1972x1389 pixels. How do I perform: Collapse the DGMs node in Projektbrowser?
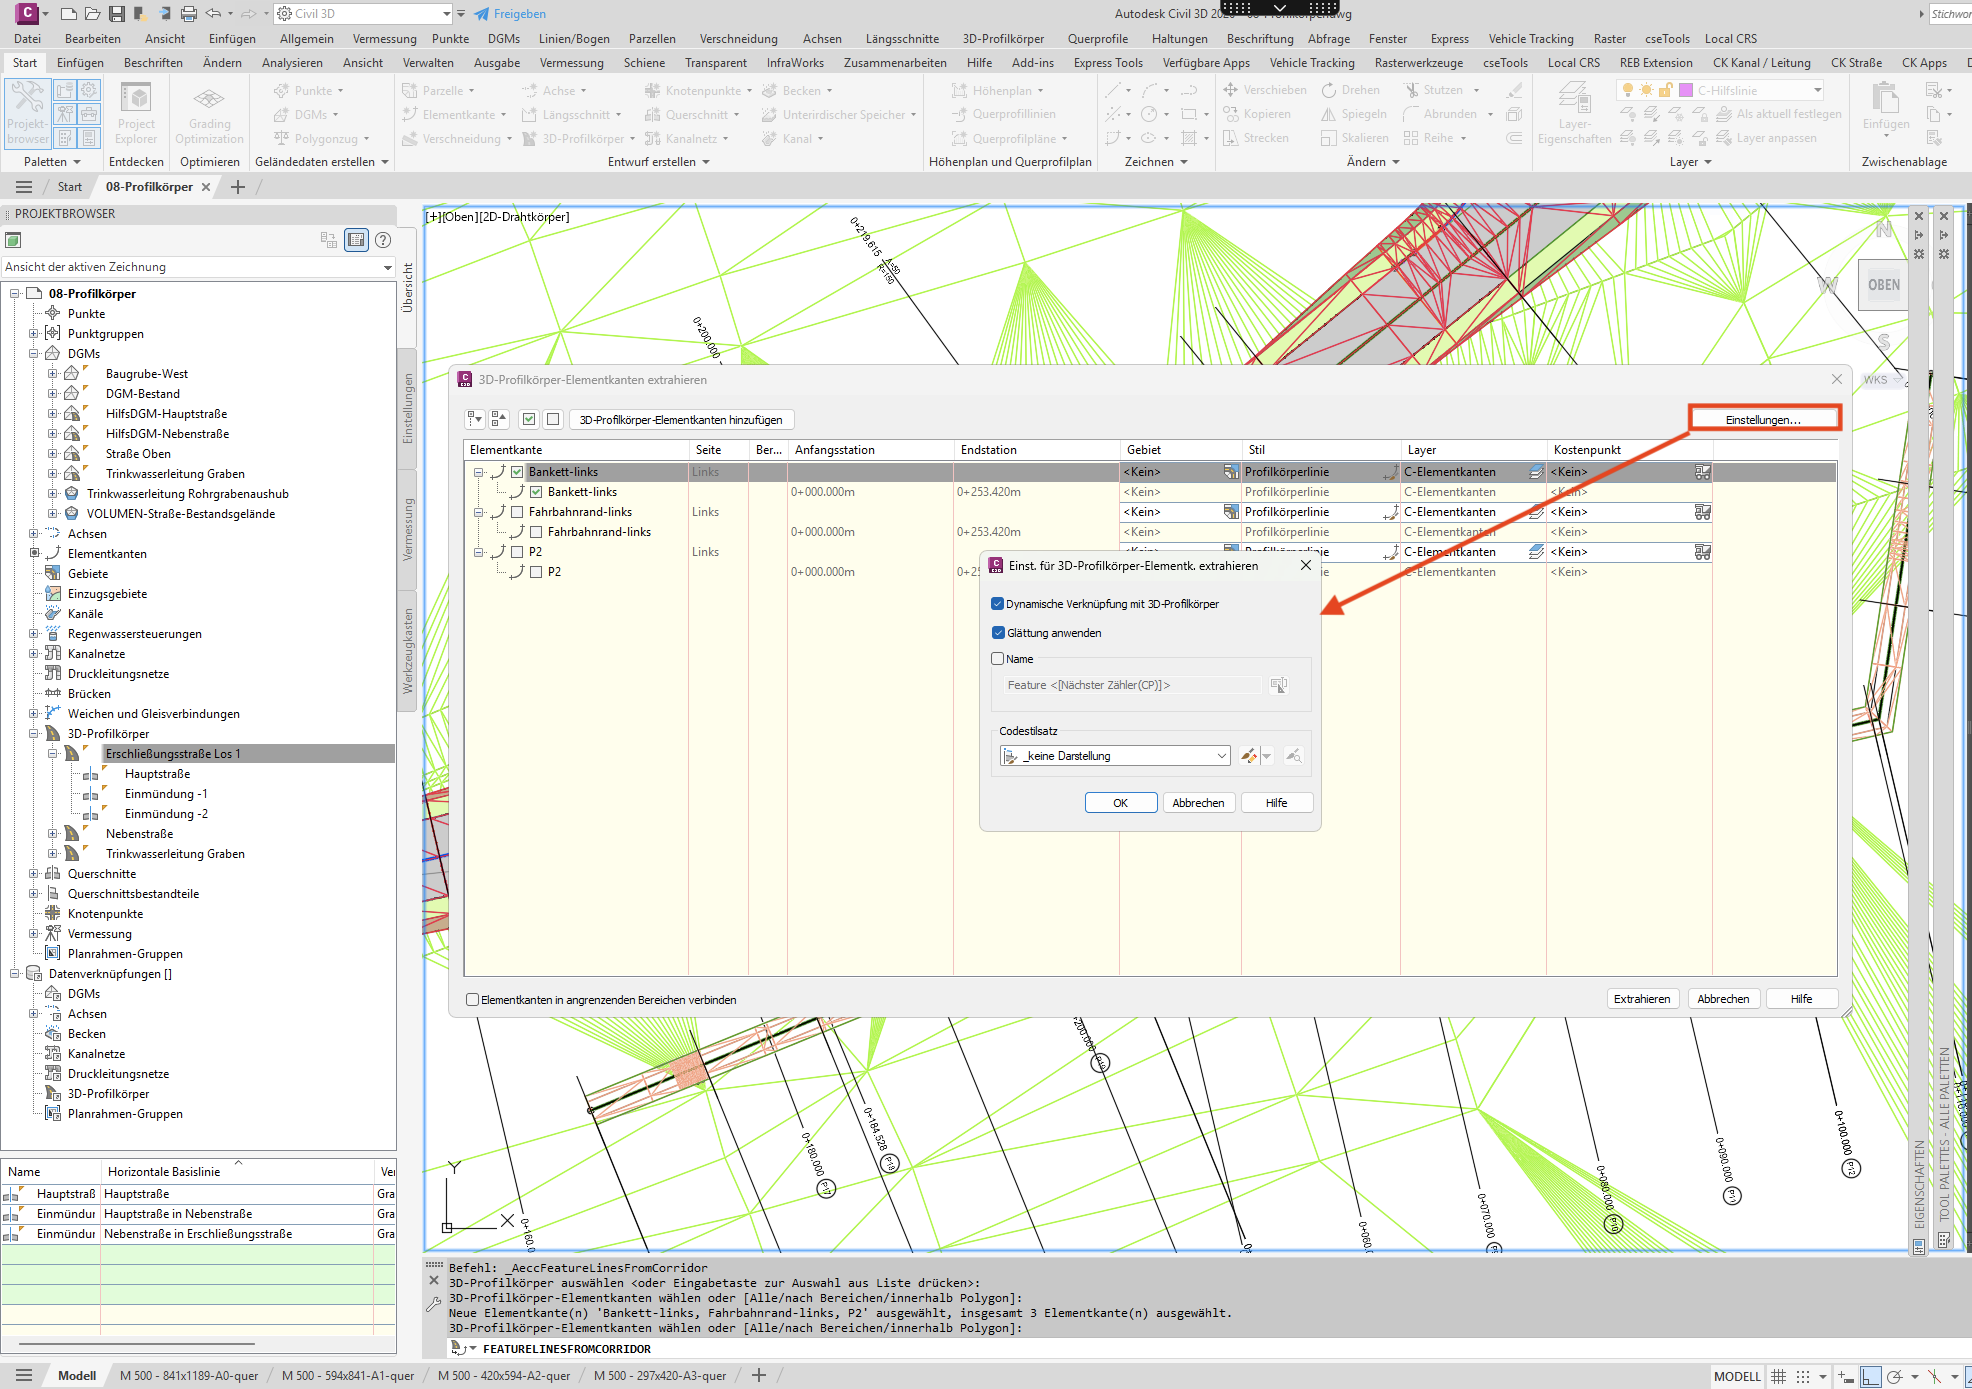pyautogui.click(x=34, y=354)
